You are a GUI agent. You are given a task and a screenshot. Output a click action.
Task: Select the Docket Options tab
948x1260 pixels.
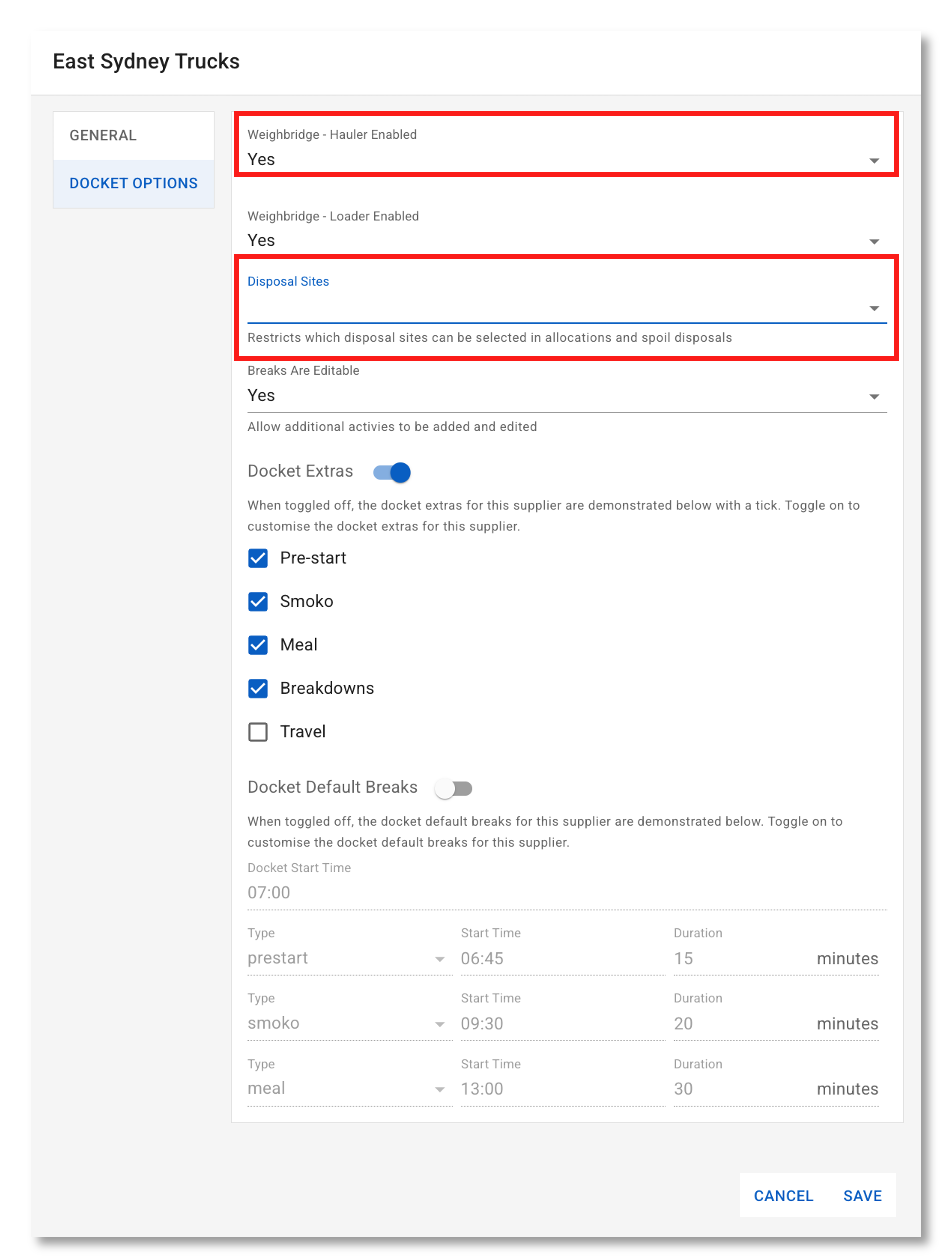[x=133, y=184]
